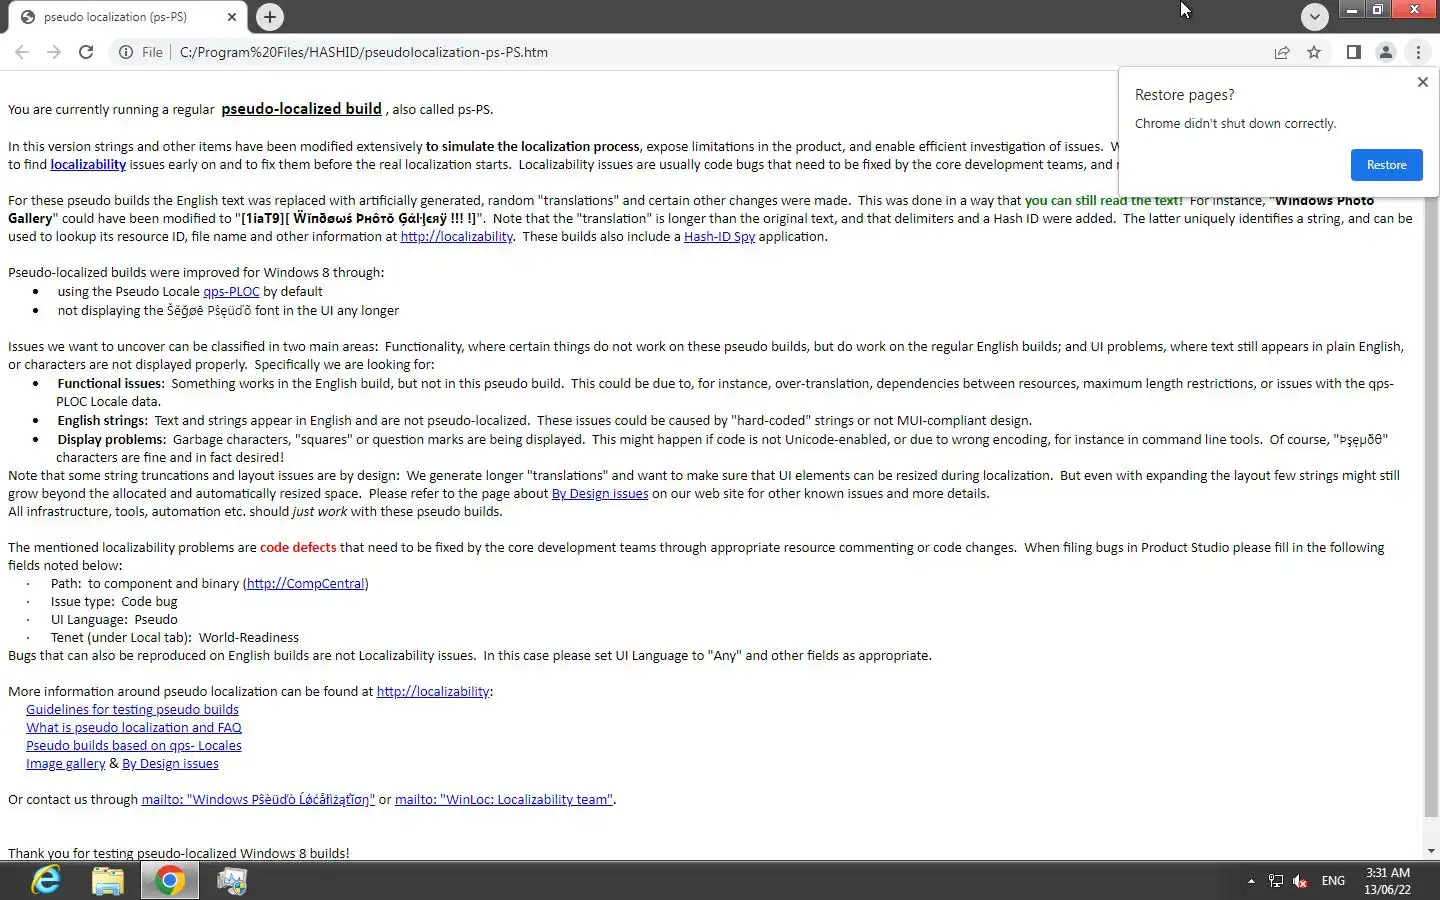This screenshot has width=1440, height=900.
Task: Open the Chrome profile avatar
Action: point(1386,52)
